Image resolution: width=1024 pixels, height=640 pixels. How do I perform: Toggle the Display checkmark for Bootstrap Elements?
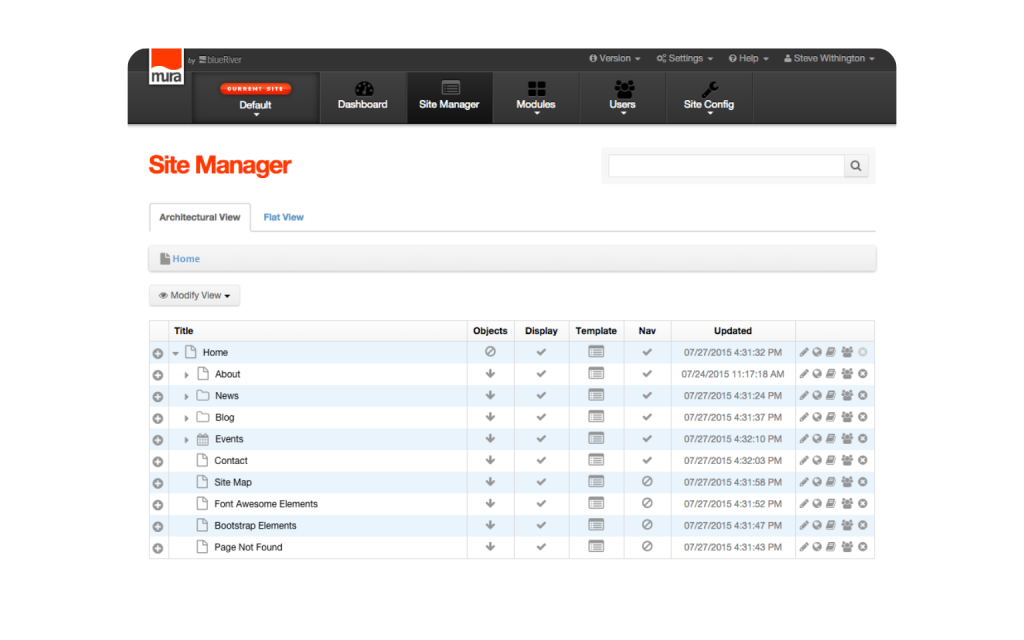[x=541, y=526]
